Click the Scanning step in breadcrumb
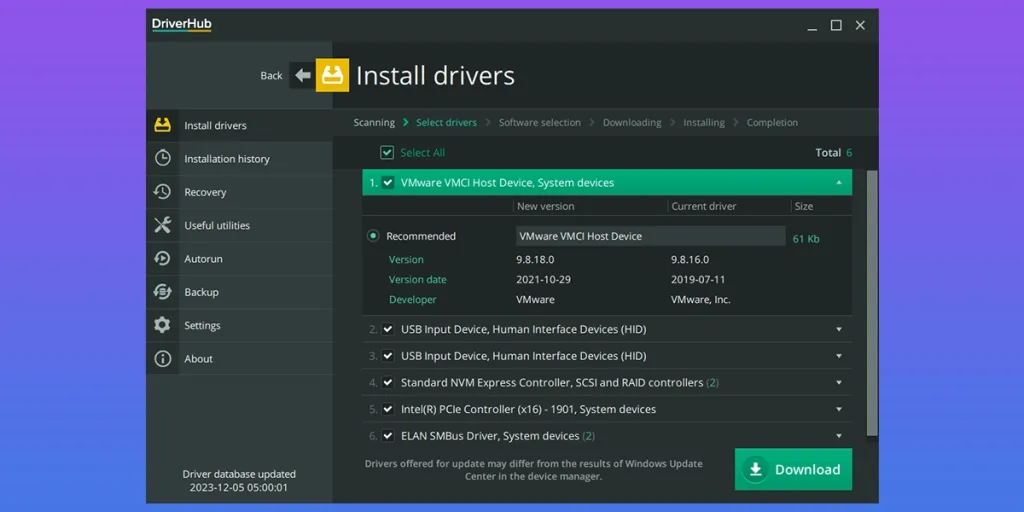The height and width of the screenshot is (512, 1024). coord(374,123)
